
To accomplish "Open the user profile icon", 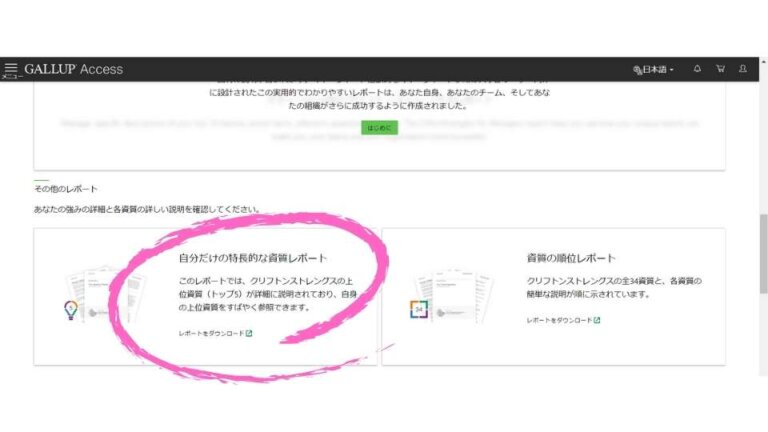I will point(743,69).
